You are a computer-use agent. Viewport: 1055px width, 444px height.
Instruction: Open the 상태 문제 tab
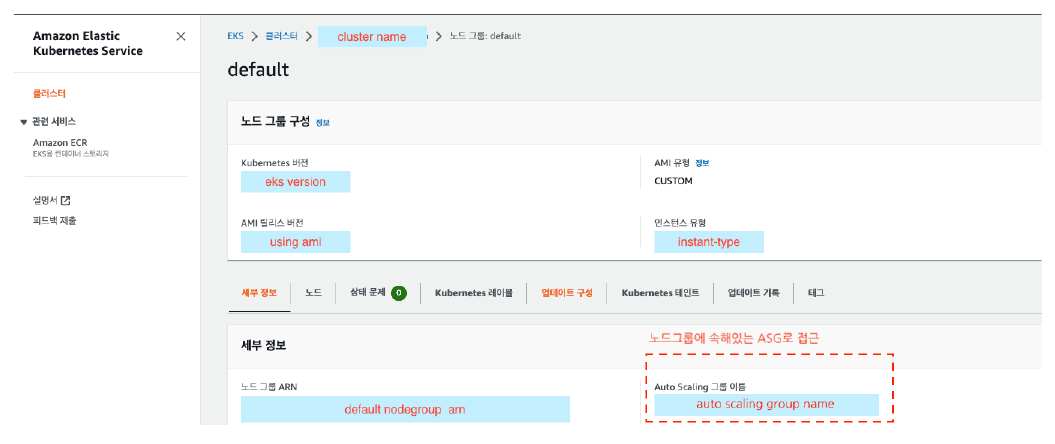pyautogui.click(x=366, y=293)
